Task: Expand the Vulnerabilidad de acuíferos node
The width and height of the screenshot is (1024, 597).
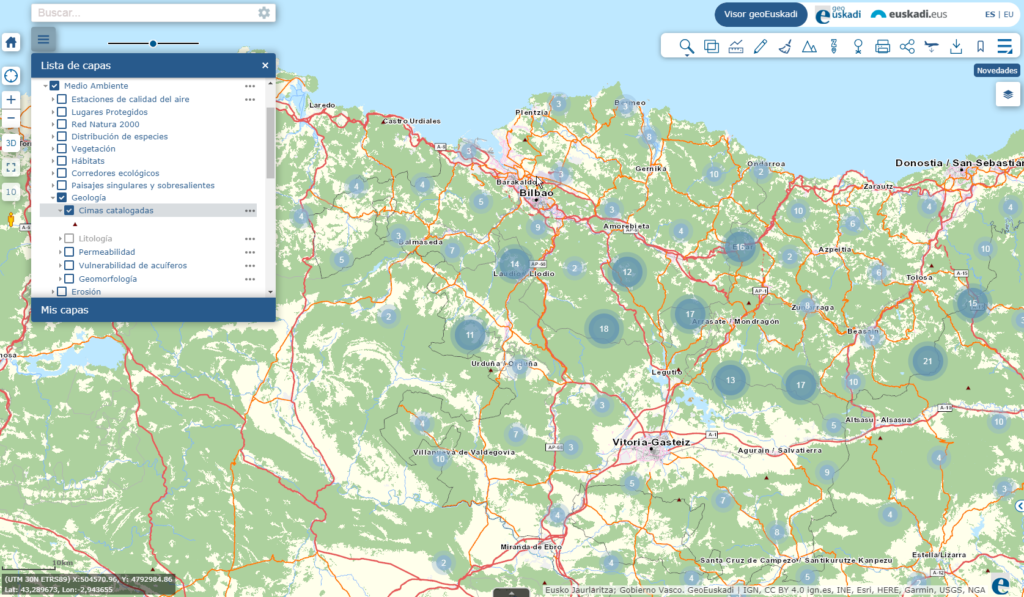Action: coord(60,265)
